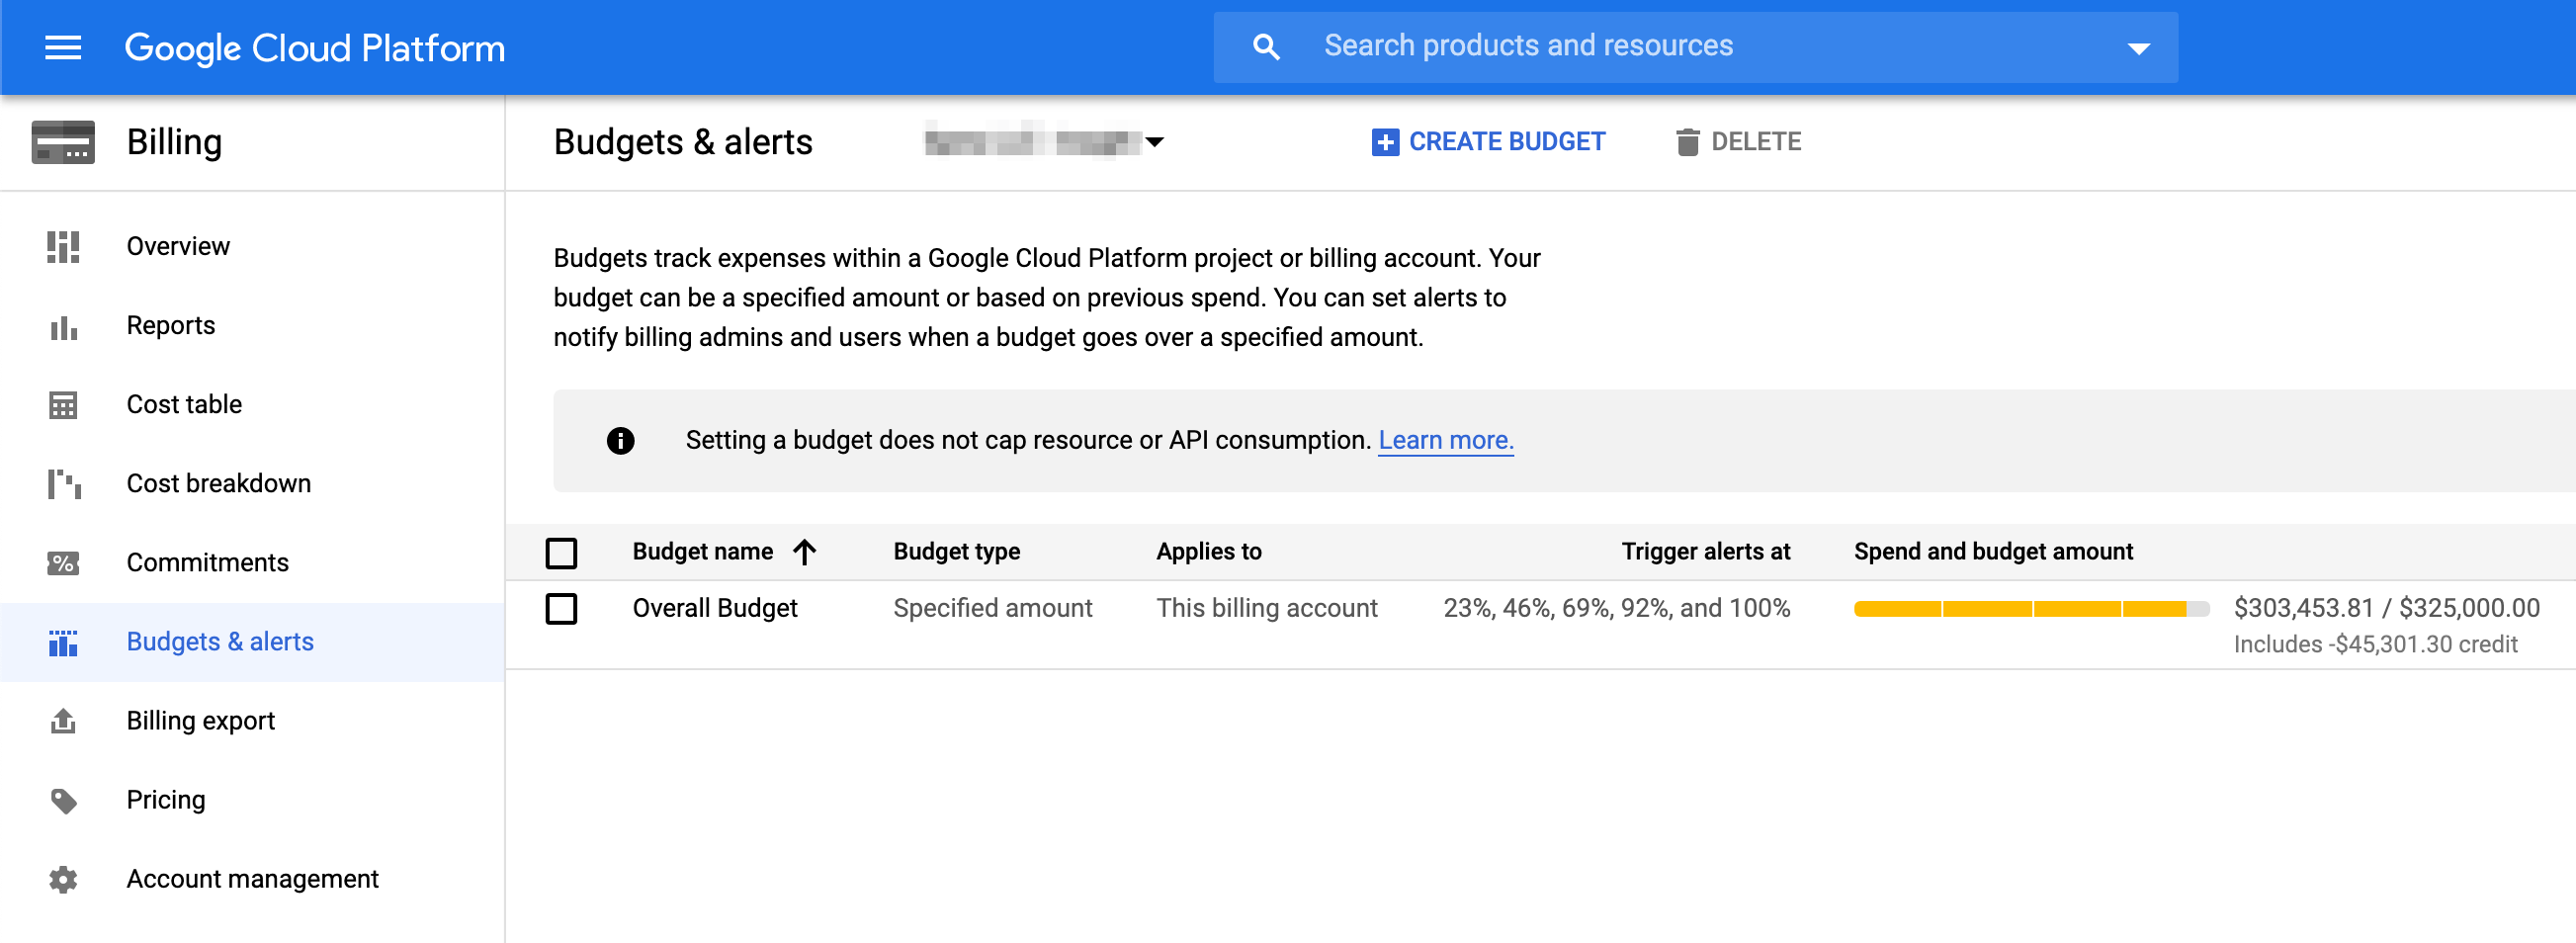Click the Pricing tag icon

63,801
